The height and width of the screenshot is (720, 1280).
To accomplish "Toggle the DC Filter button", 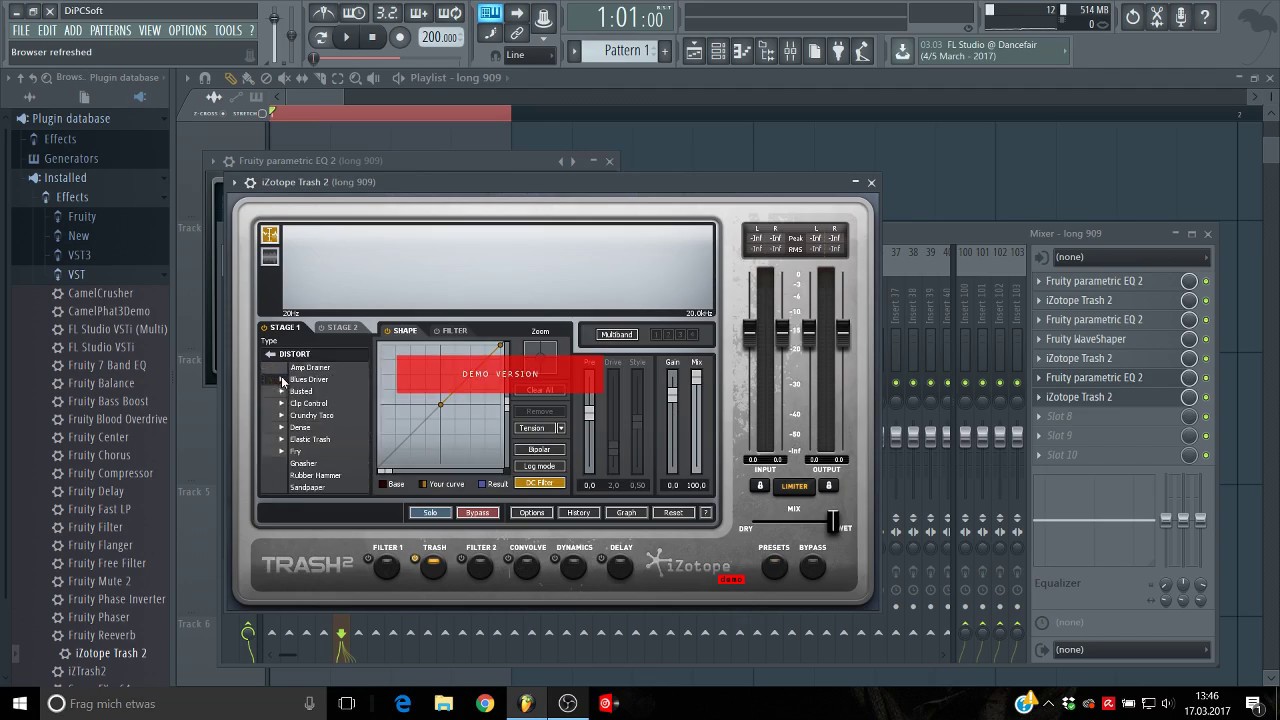I will [539, 483].
